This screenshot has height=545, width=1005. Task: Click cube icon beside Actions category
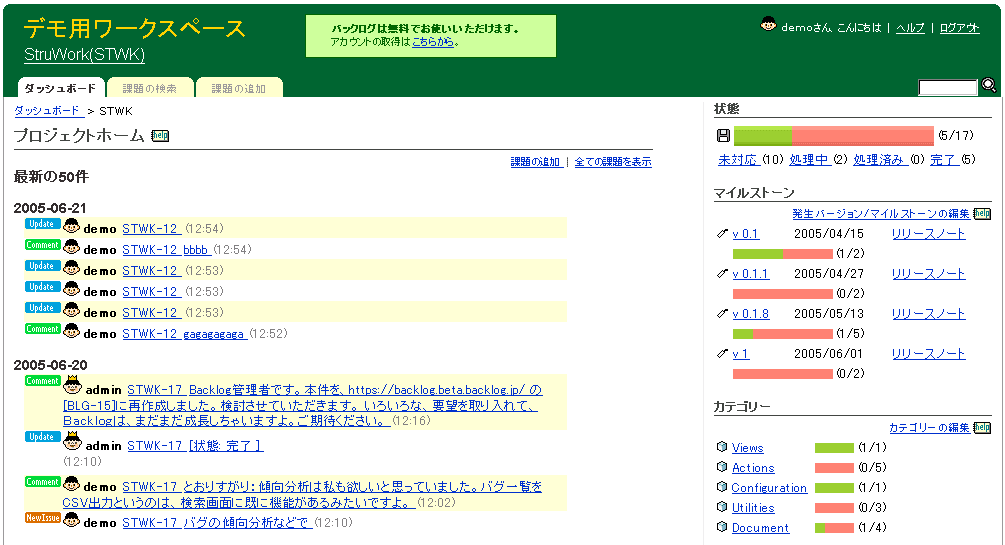[x=722, y=467]
